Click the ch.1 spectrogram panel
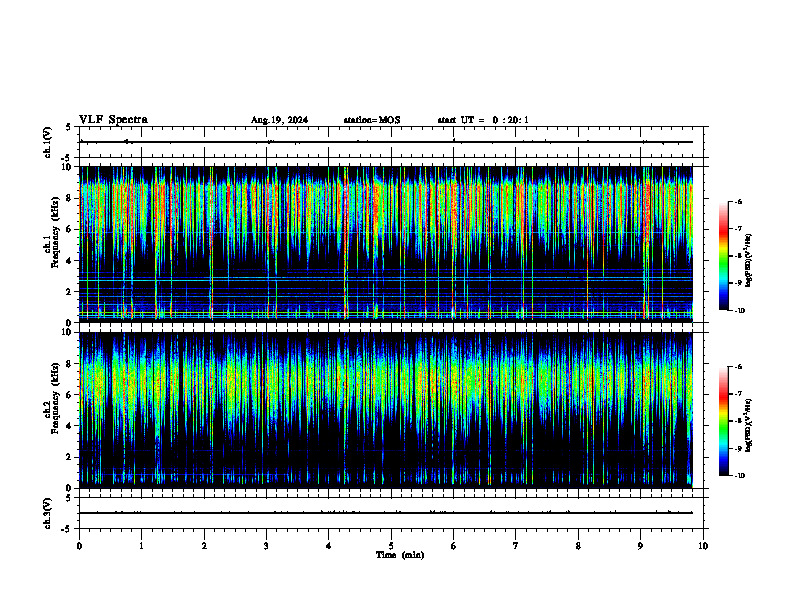The width and height of the screenshot is (792, 612). (x=386, y=244)
